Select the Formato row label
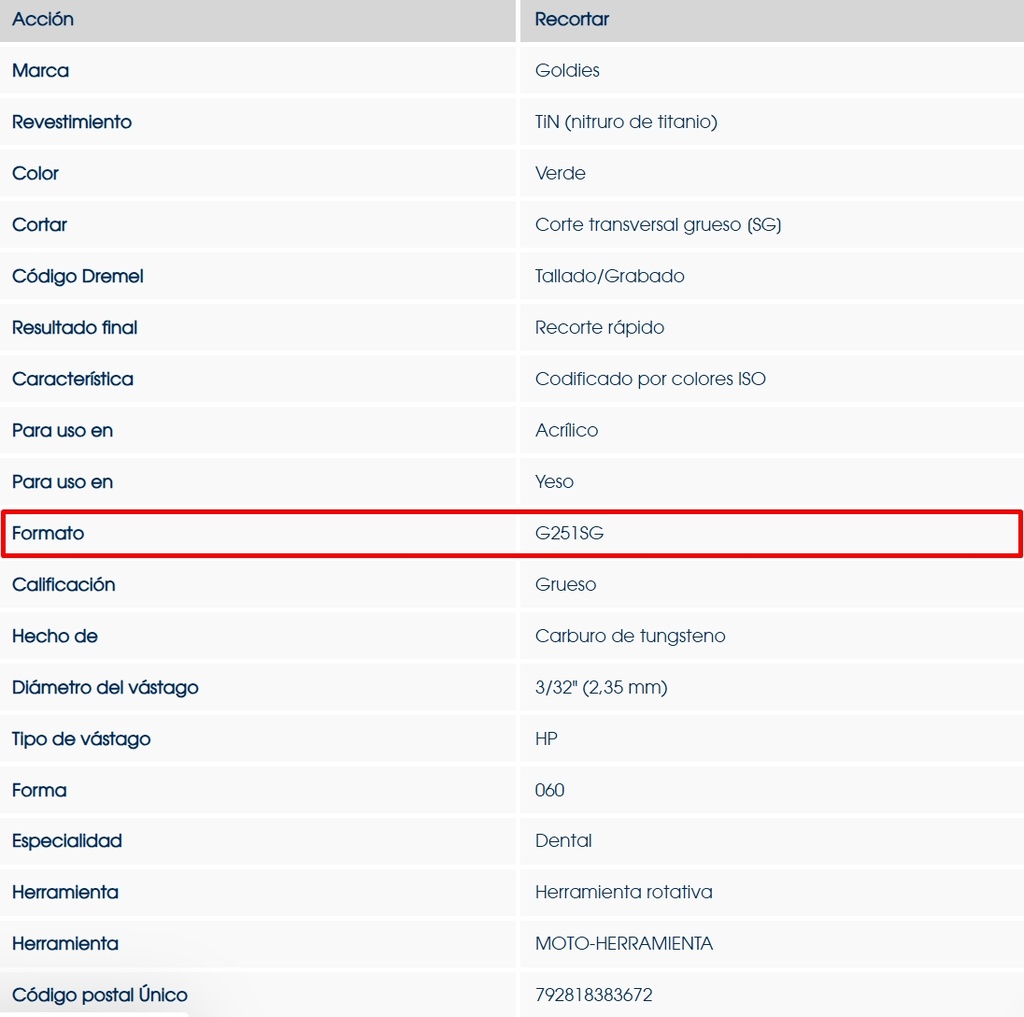Viewport: 1024px width, 1017px height. pos(48,533)
